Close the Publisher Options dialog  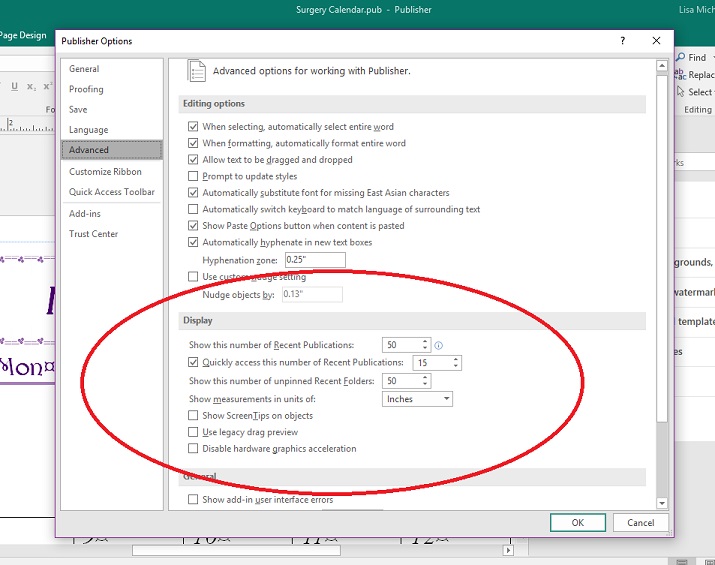tap(656, 41)
